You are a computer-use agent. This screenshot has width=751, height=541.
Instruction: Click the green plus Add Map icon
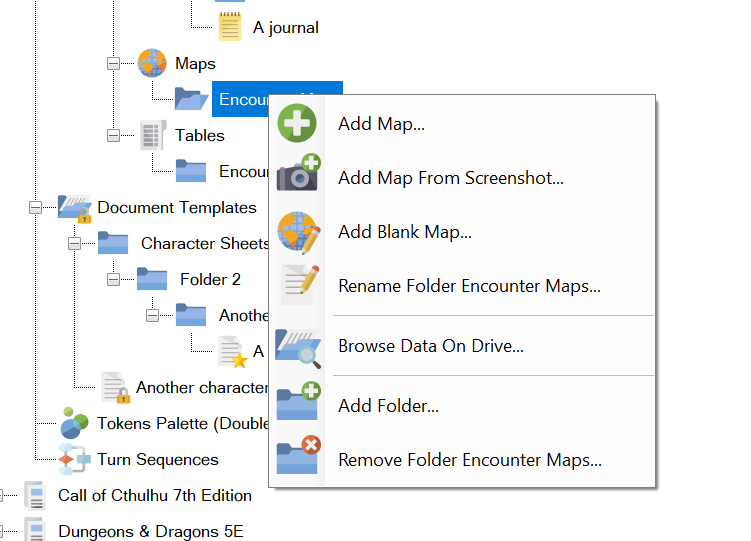297,124
